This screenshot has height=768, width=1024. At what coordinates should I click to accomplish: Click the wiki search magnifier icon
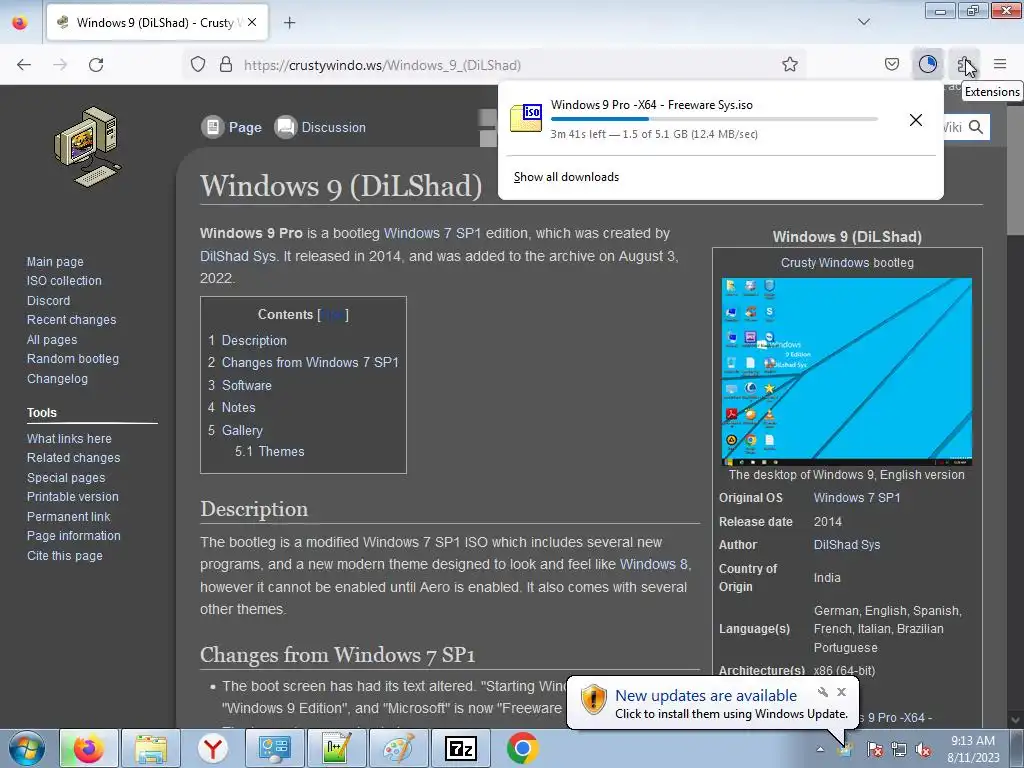976,127
